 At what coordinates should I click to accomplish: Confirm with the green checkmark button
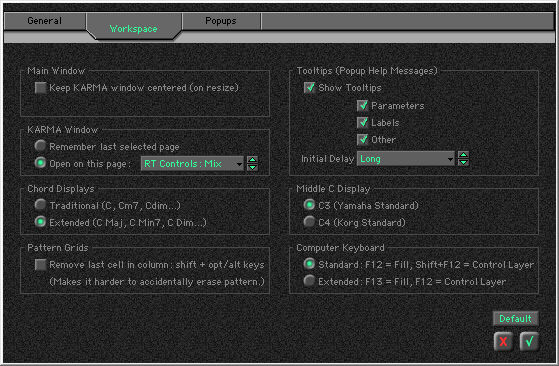[x=529, y=341]
